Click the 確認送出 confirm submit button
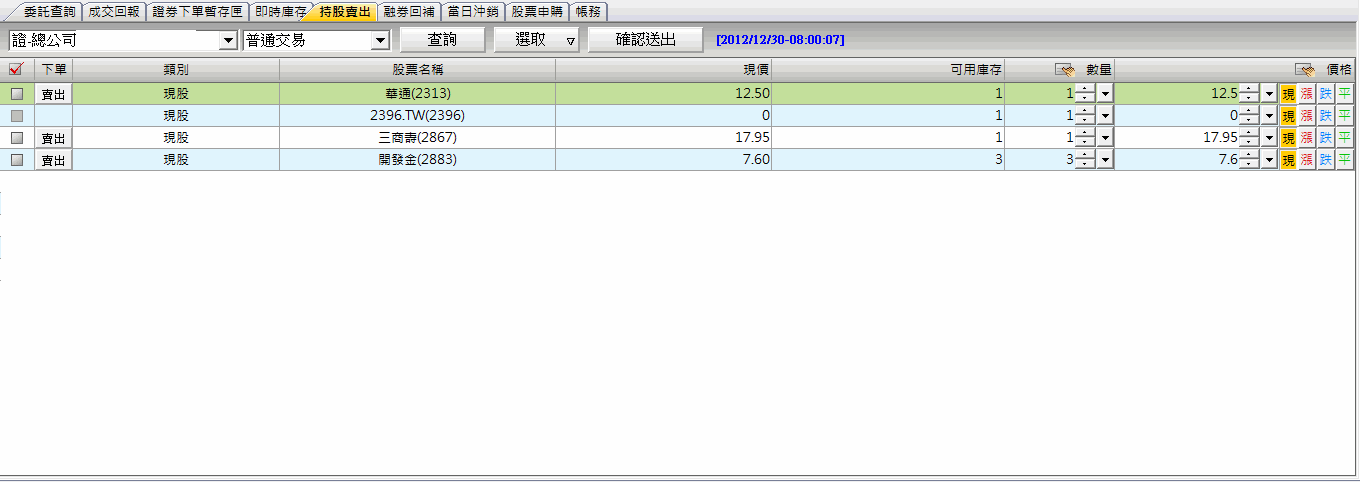Screen dimensions: 1360x482 (x=645, y=40)
